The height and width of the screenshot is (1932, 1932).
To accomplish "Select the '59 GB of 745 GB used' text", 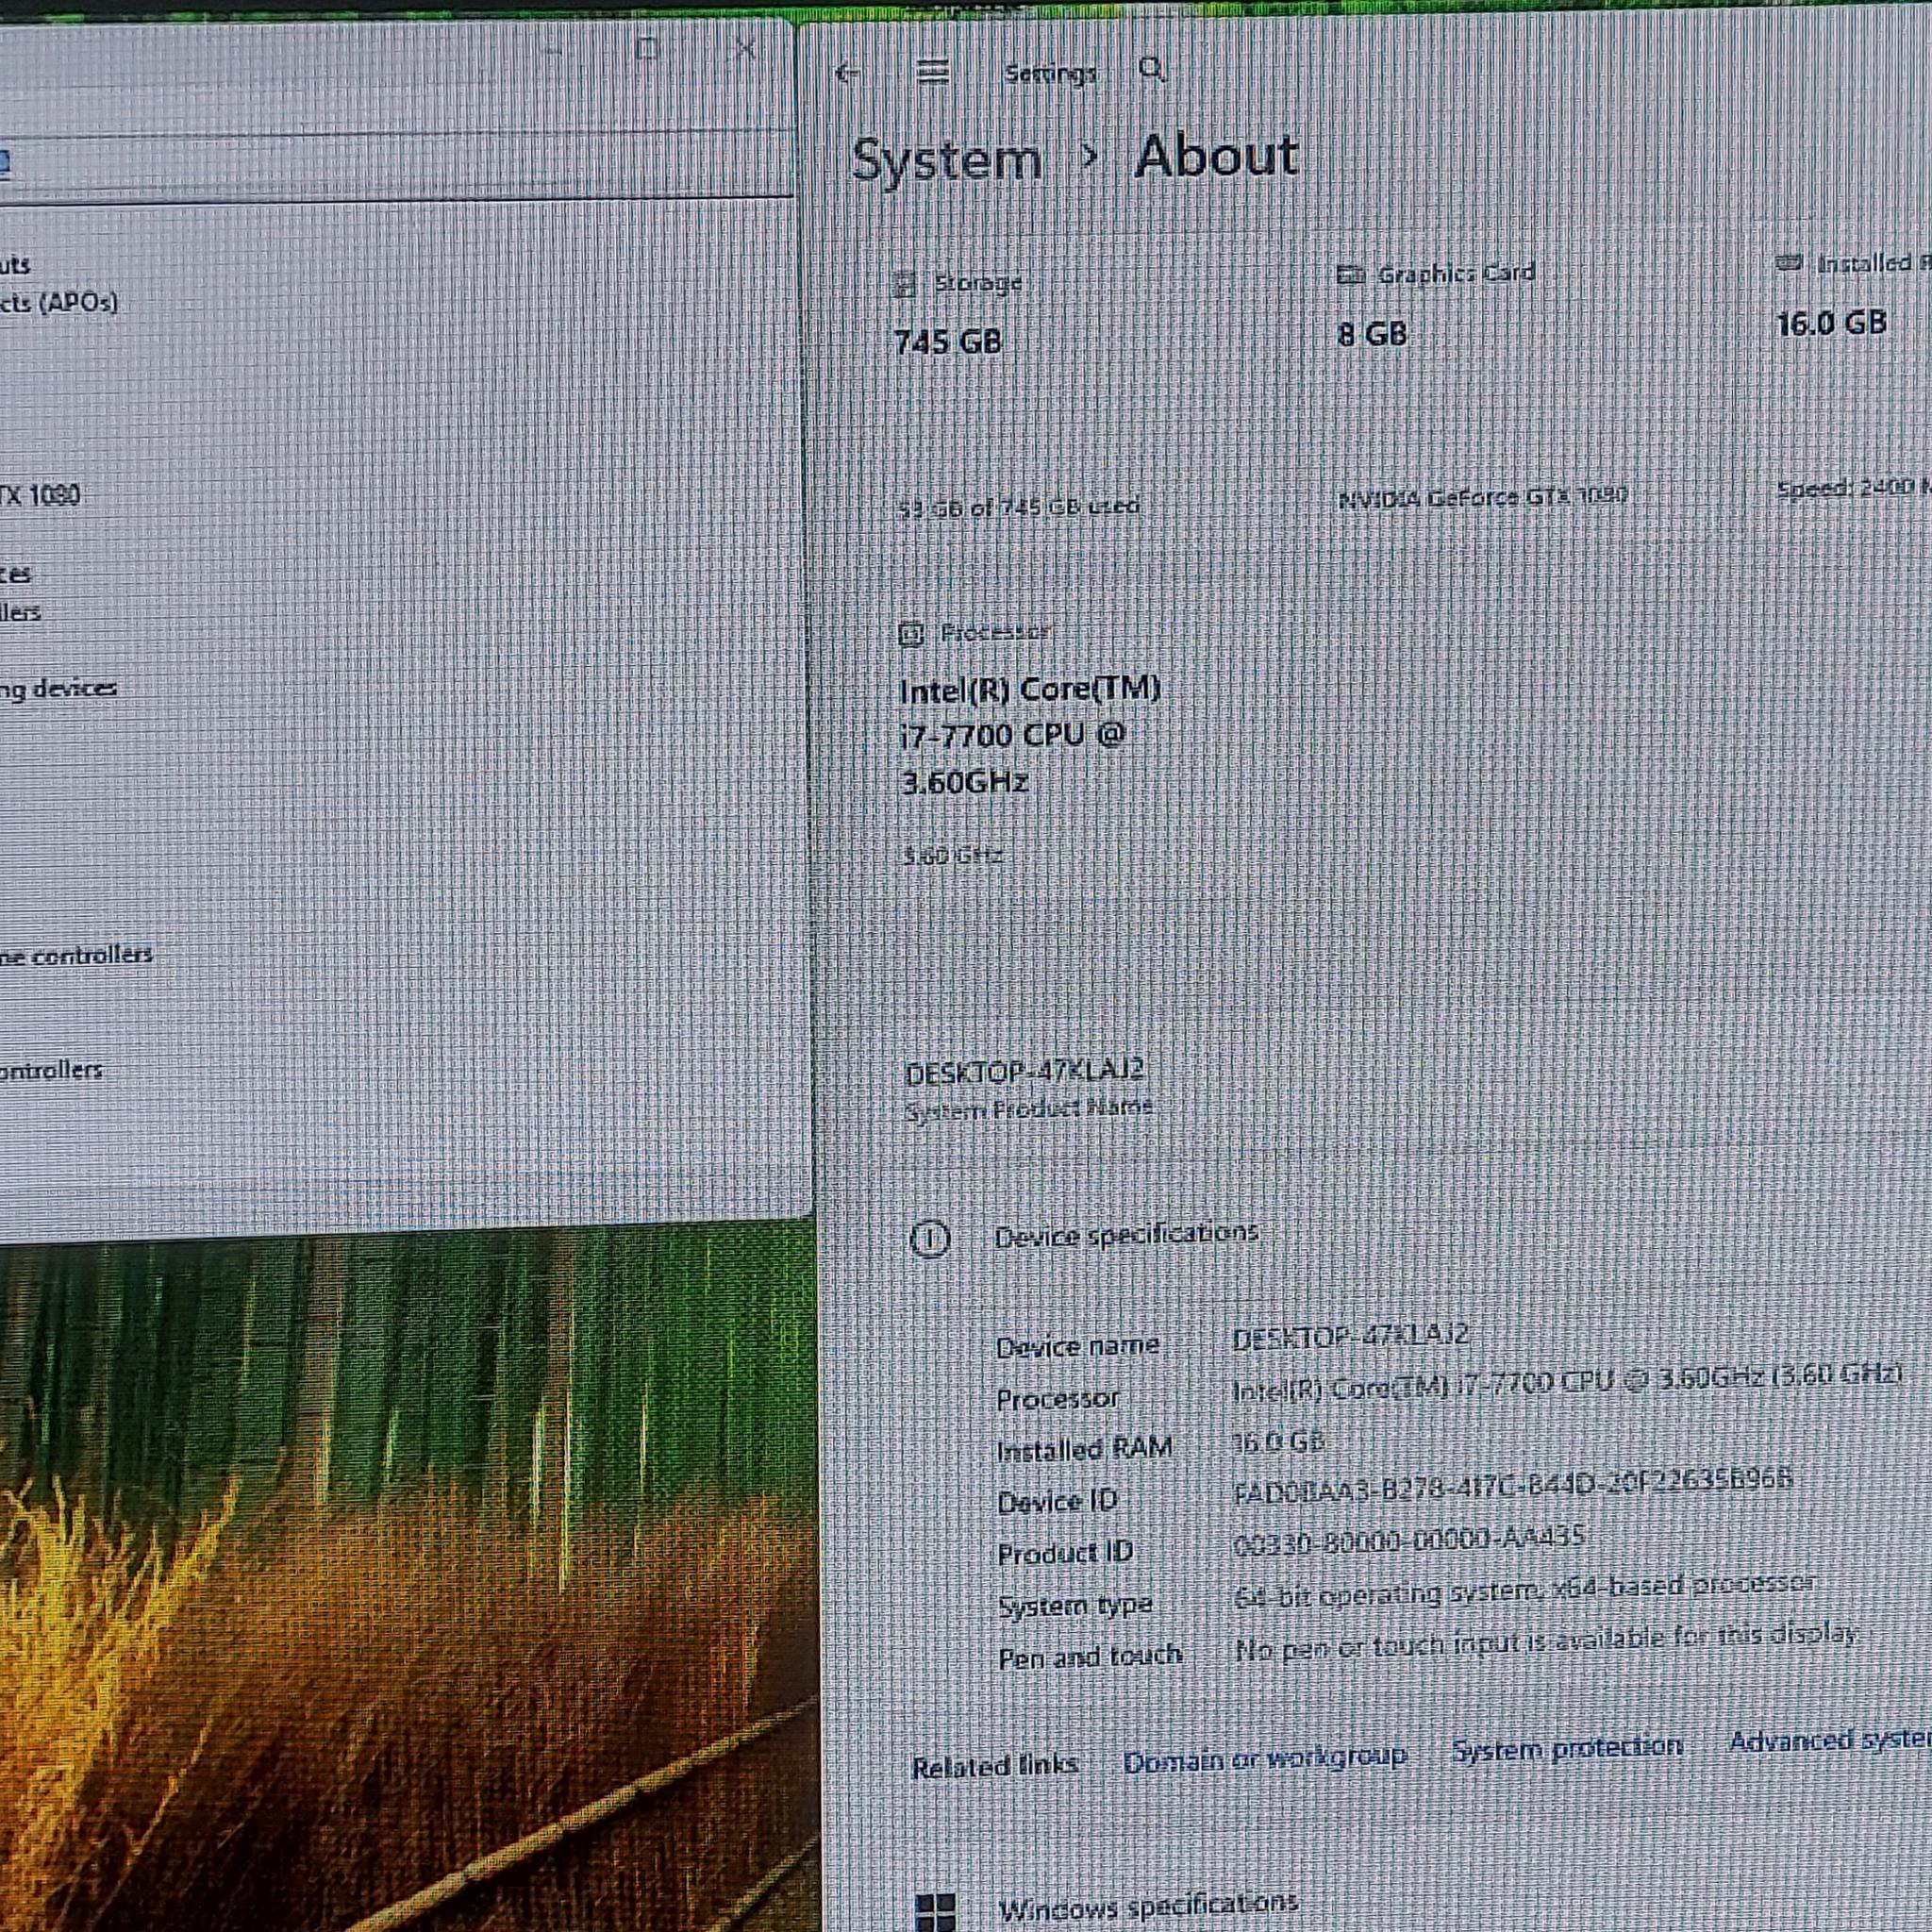I will coord(1019,506).
